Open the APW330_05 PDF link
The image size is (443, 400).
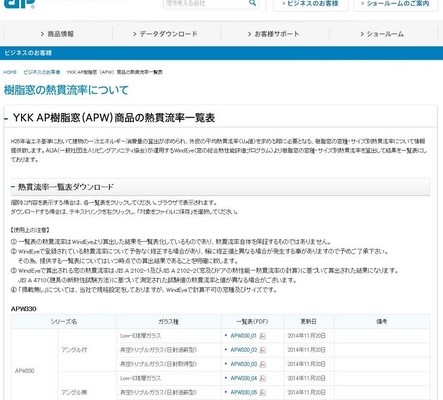click(x=244, y=393)
